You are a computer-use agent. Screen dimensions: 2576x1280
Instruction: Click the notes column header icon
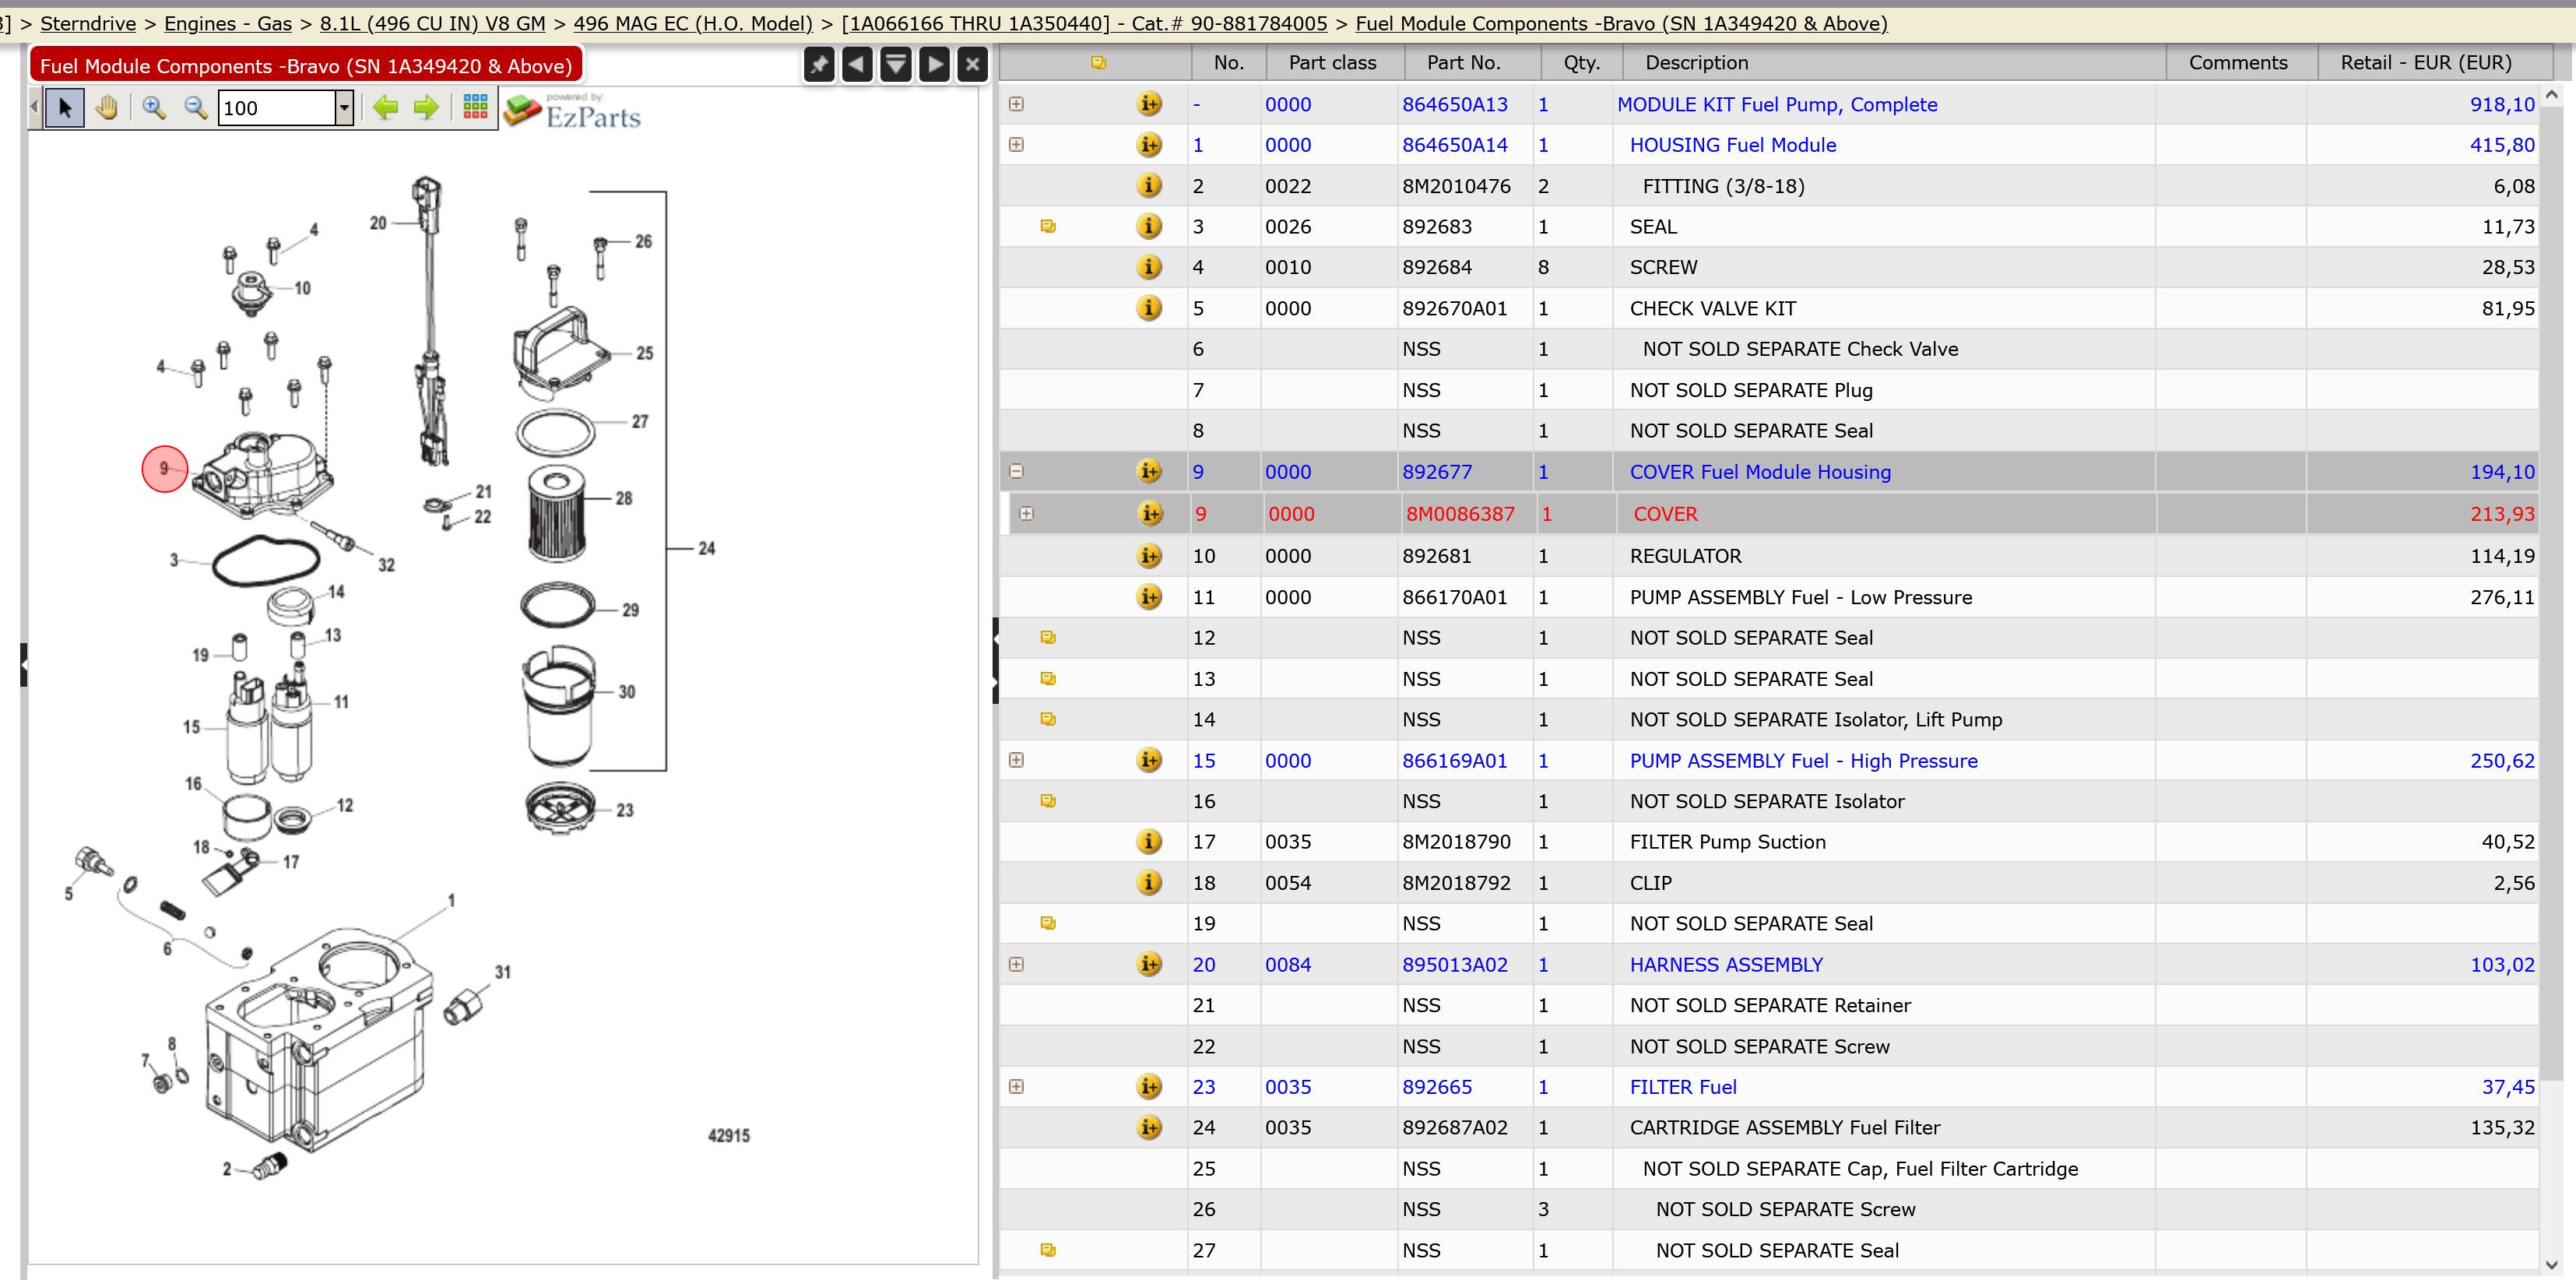click(1098, 62)
